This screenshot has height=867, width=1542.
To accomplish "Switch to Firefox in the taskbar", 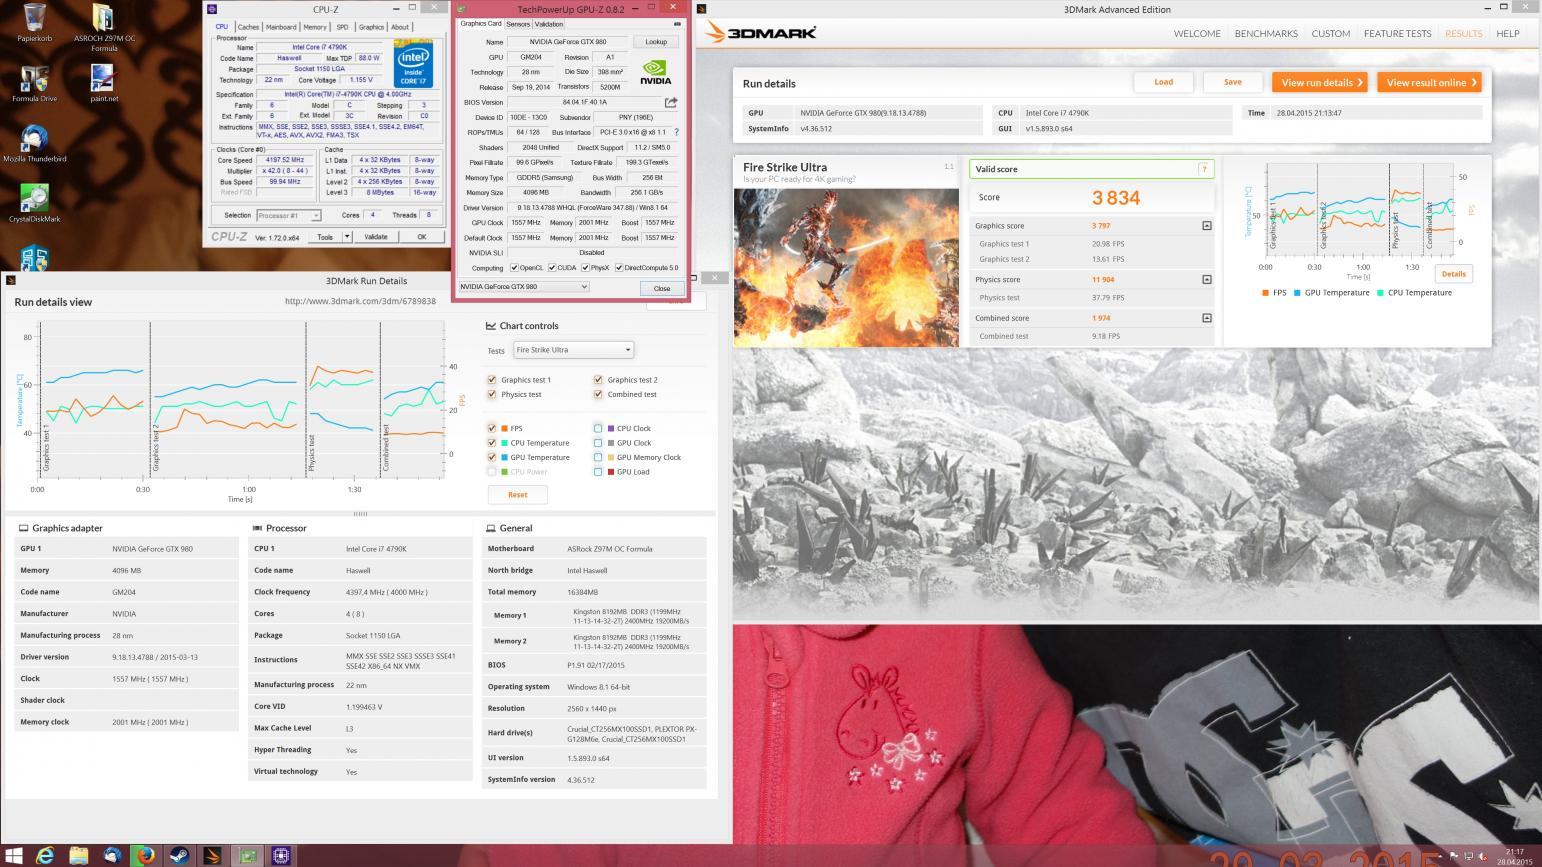I will pyautogui.click(x=146, y=855).
